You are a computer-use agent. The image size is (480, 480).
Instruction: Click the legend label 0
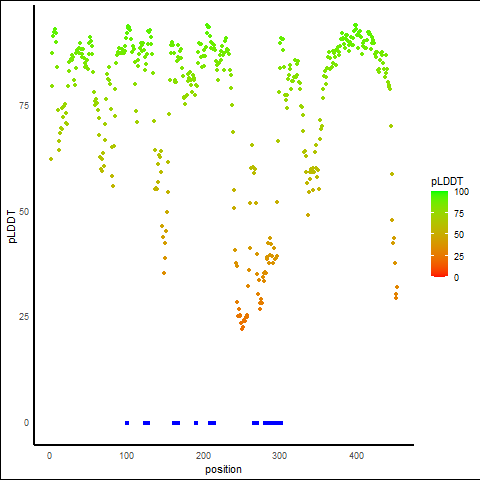coord(456,277)
